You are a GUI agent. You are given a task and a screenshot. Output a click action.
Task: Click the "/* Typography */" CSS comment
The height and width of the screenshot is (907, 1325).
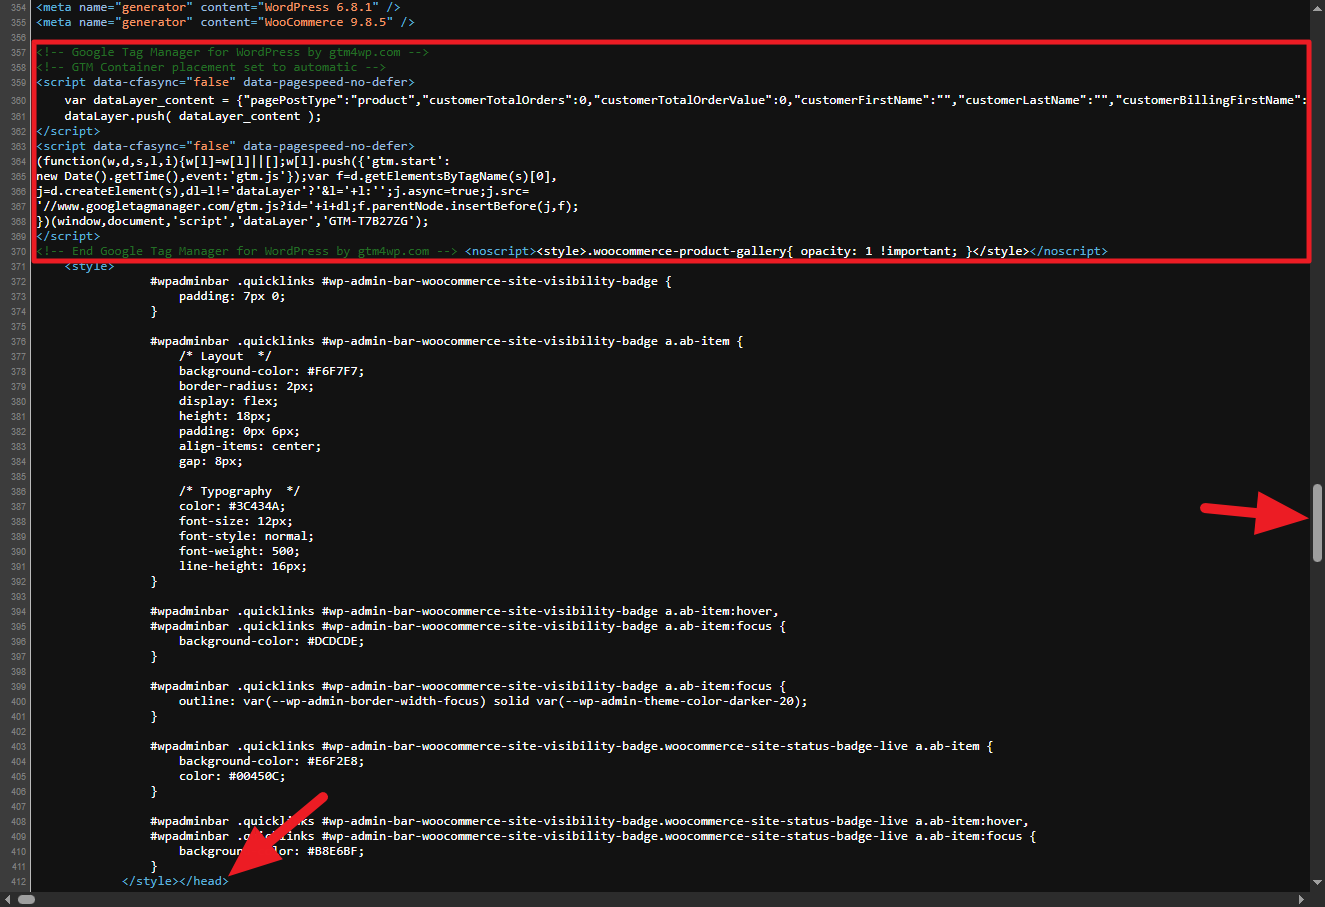point(240,491)
